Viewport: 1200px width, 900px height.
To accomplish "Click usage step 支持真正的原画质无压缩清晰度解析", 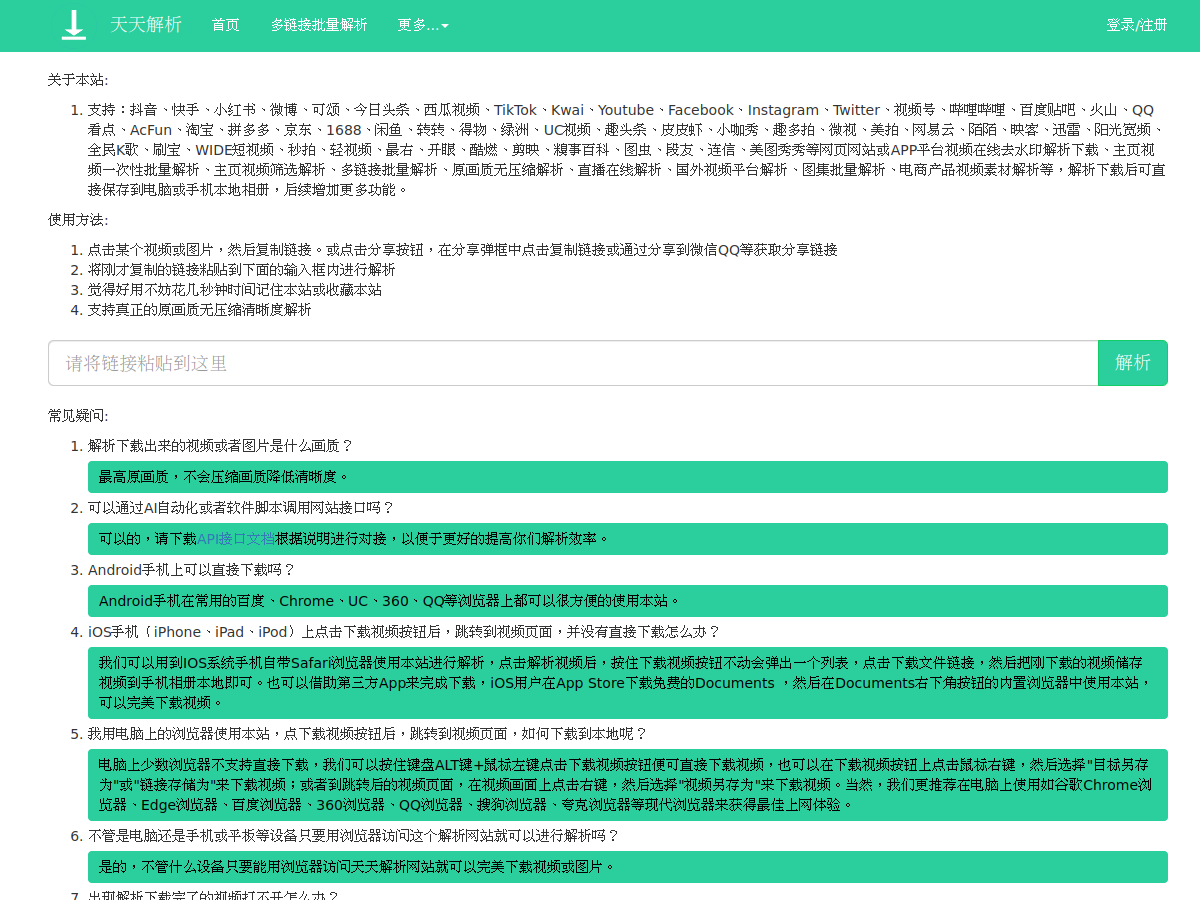I will tap(200, 310).
